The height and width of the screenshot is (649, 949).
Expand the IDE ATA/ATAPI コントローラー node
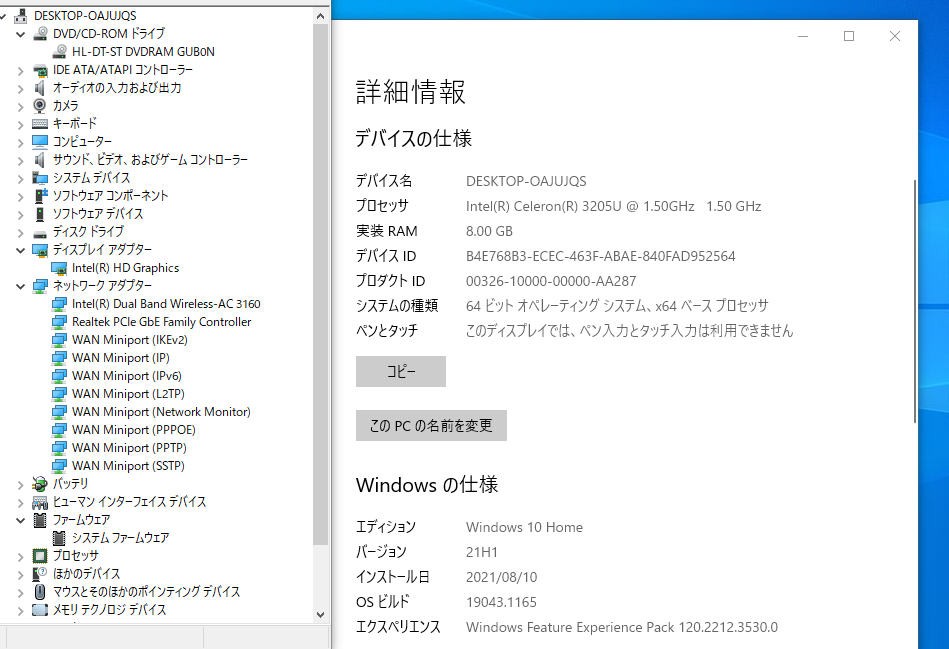coord(21,71)
